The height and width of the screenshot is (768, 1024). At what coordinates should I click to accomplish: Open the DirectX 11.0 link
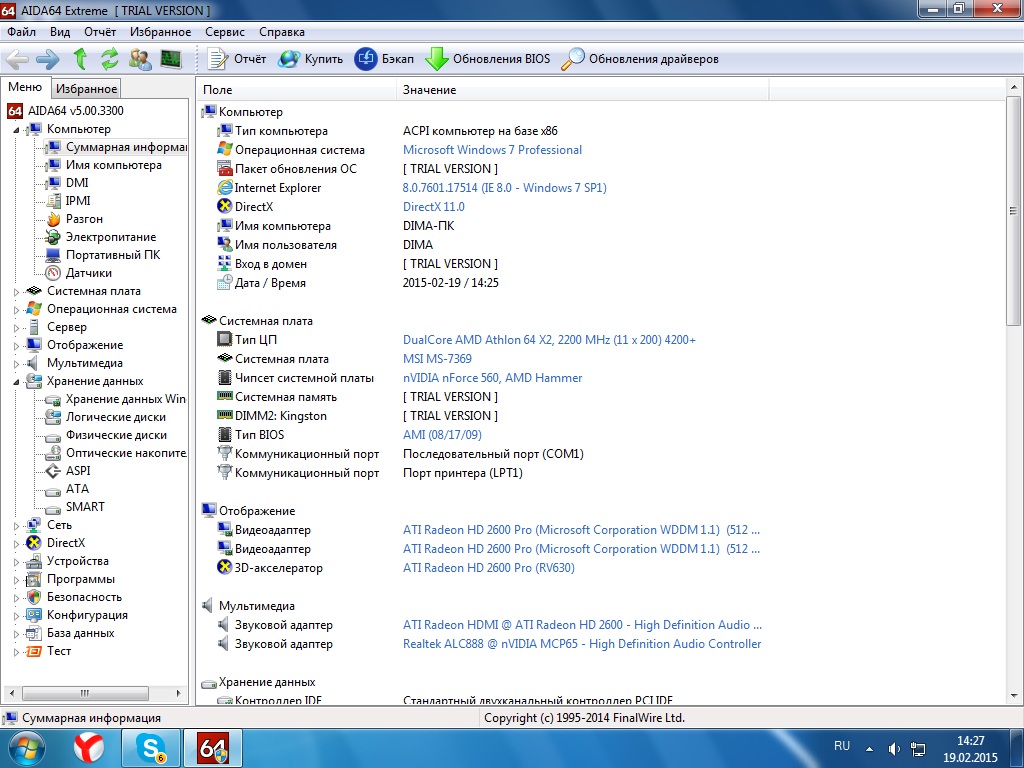pos(434,207)
